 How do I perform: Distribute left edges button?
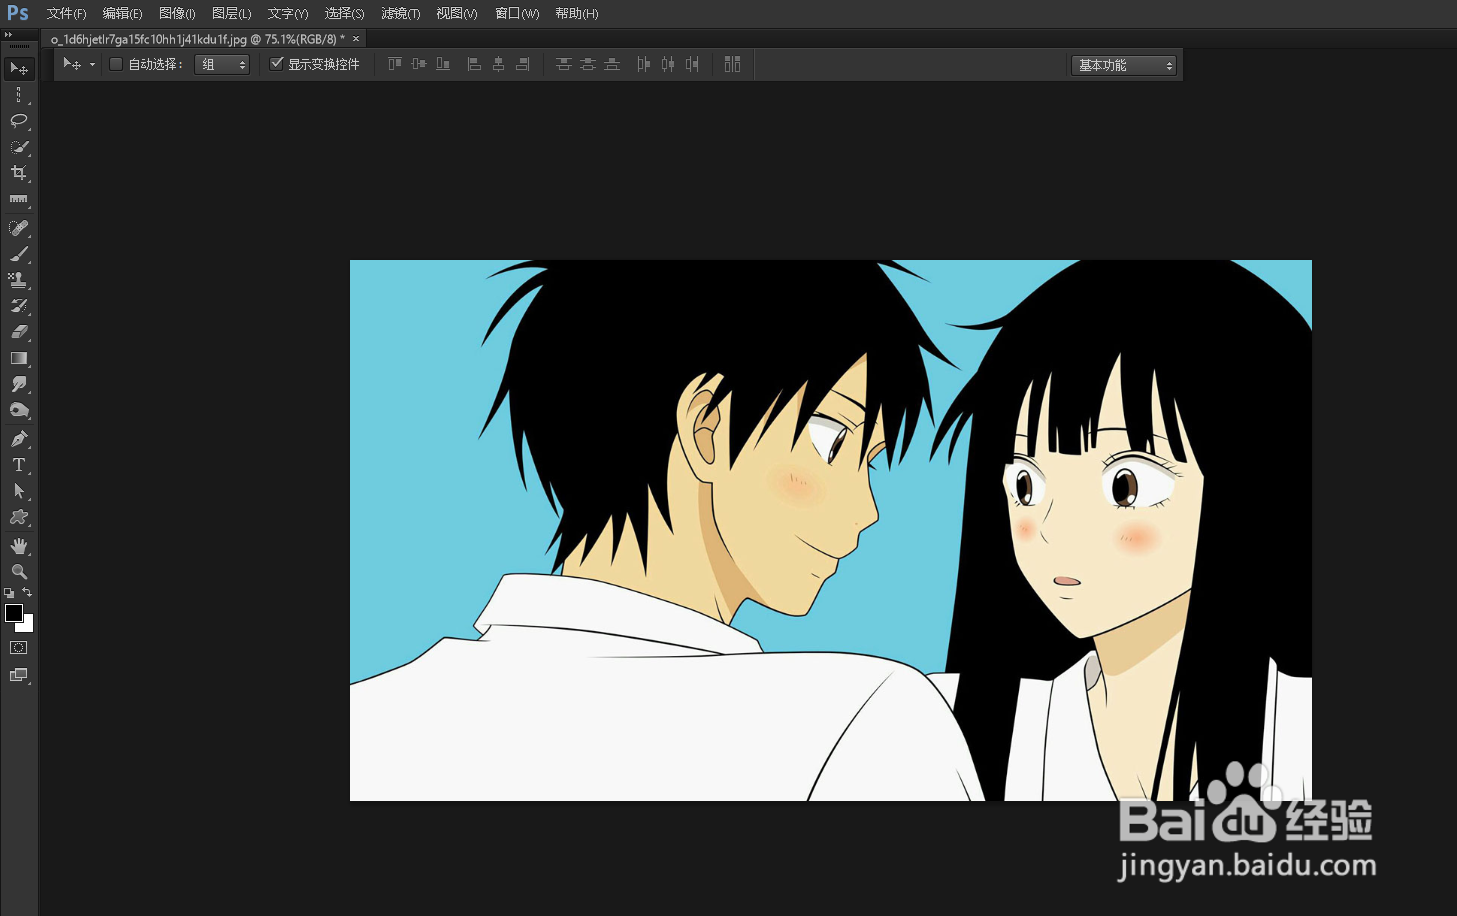643,64
